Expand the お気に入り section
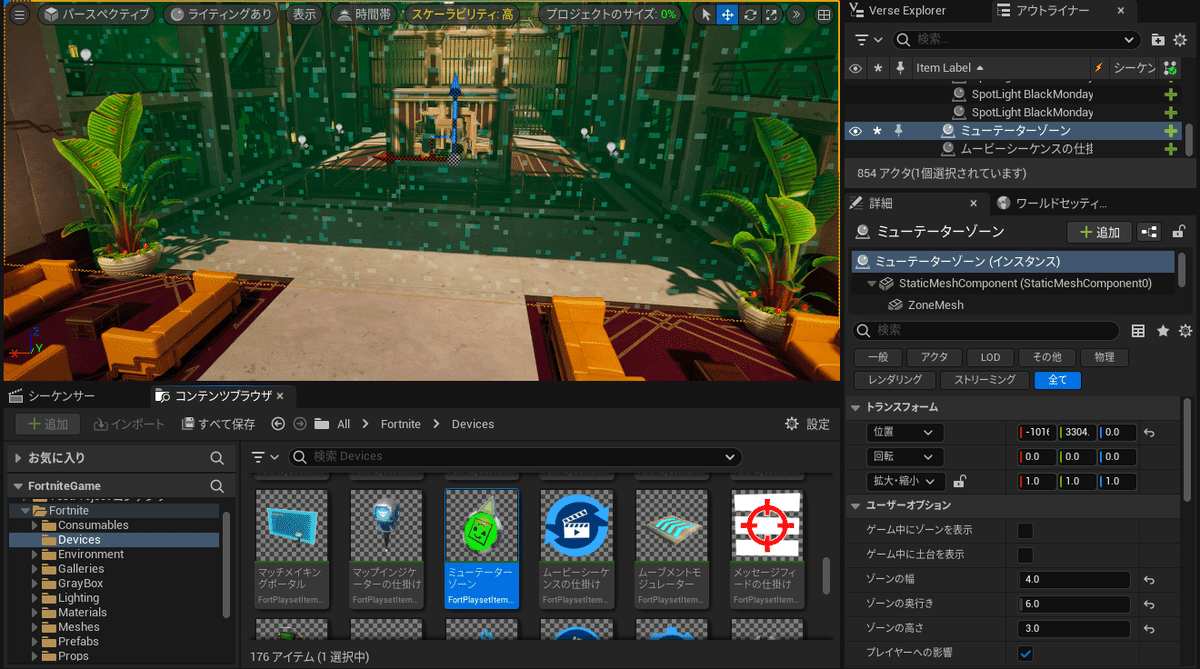This screenshot has width=1200, height=669. click(x=18, y=458)
